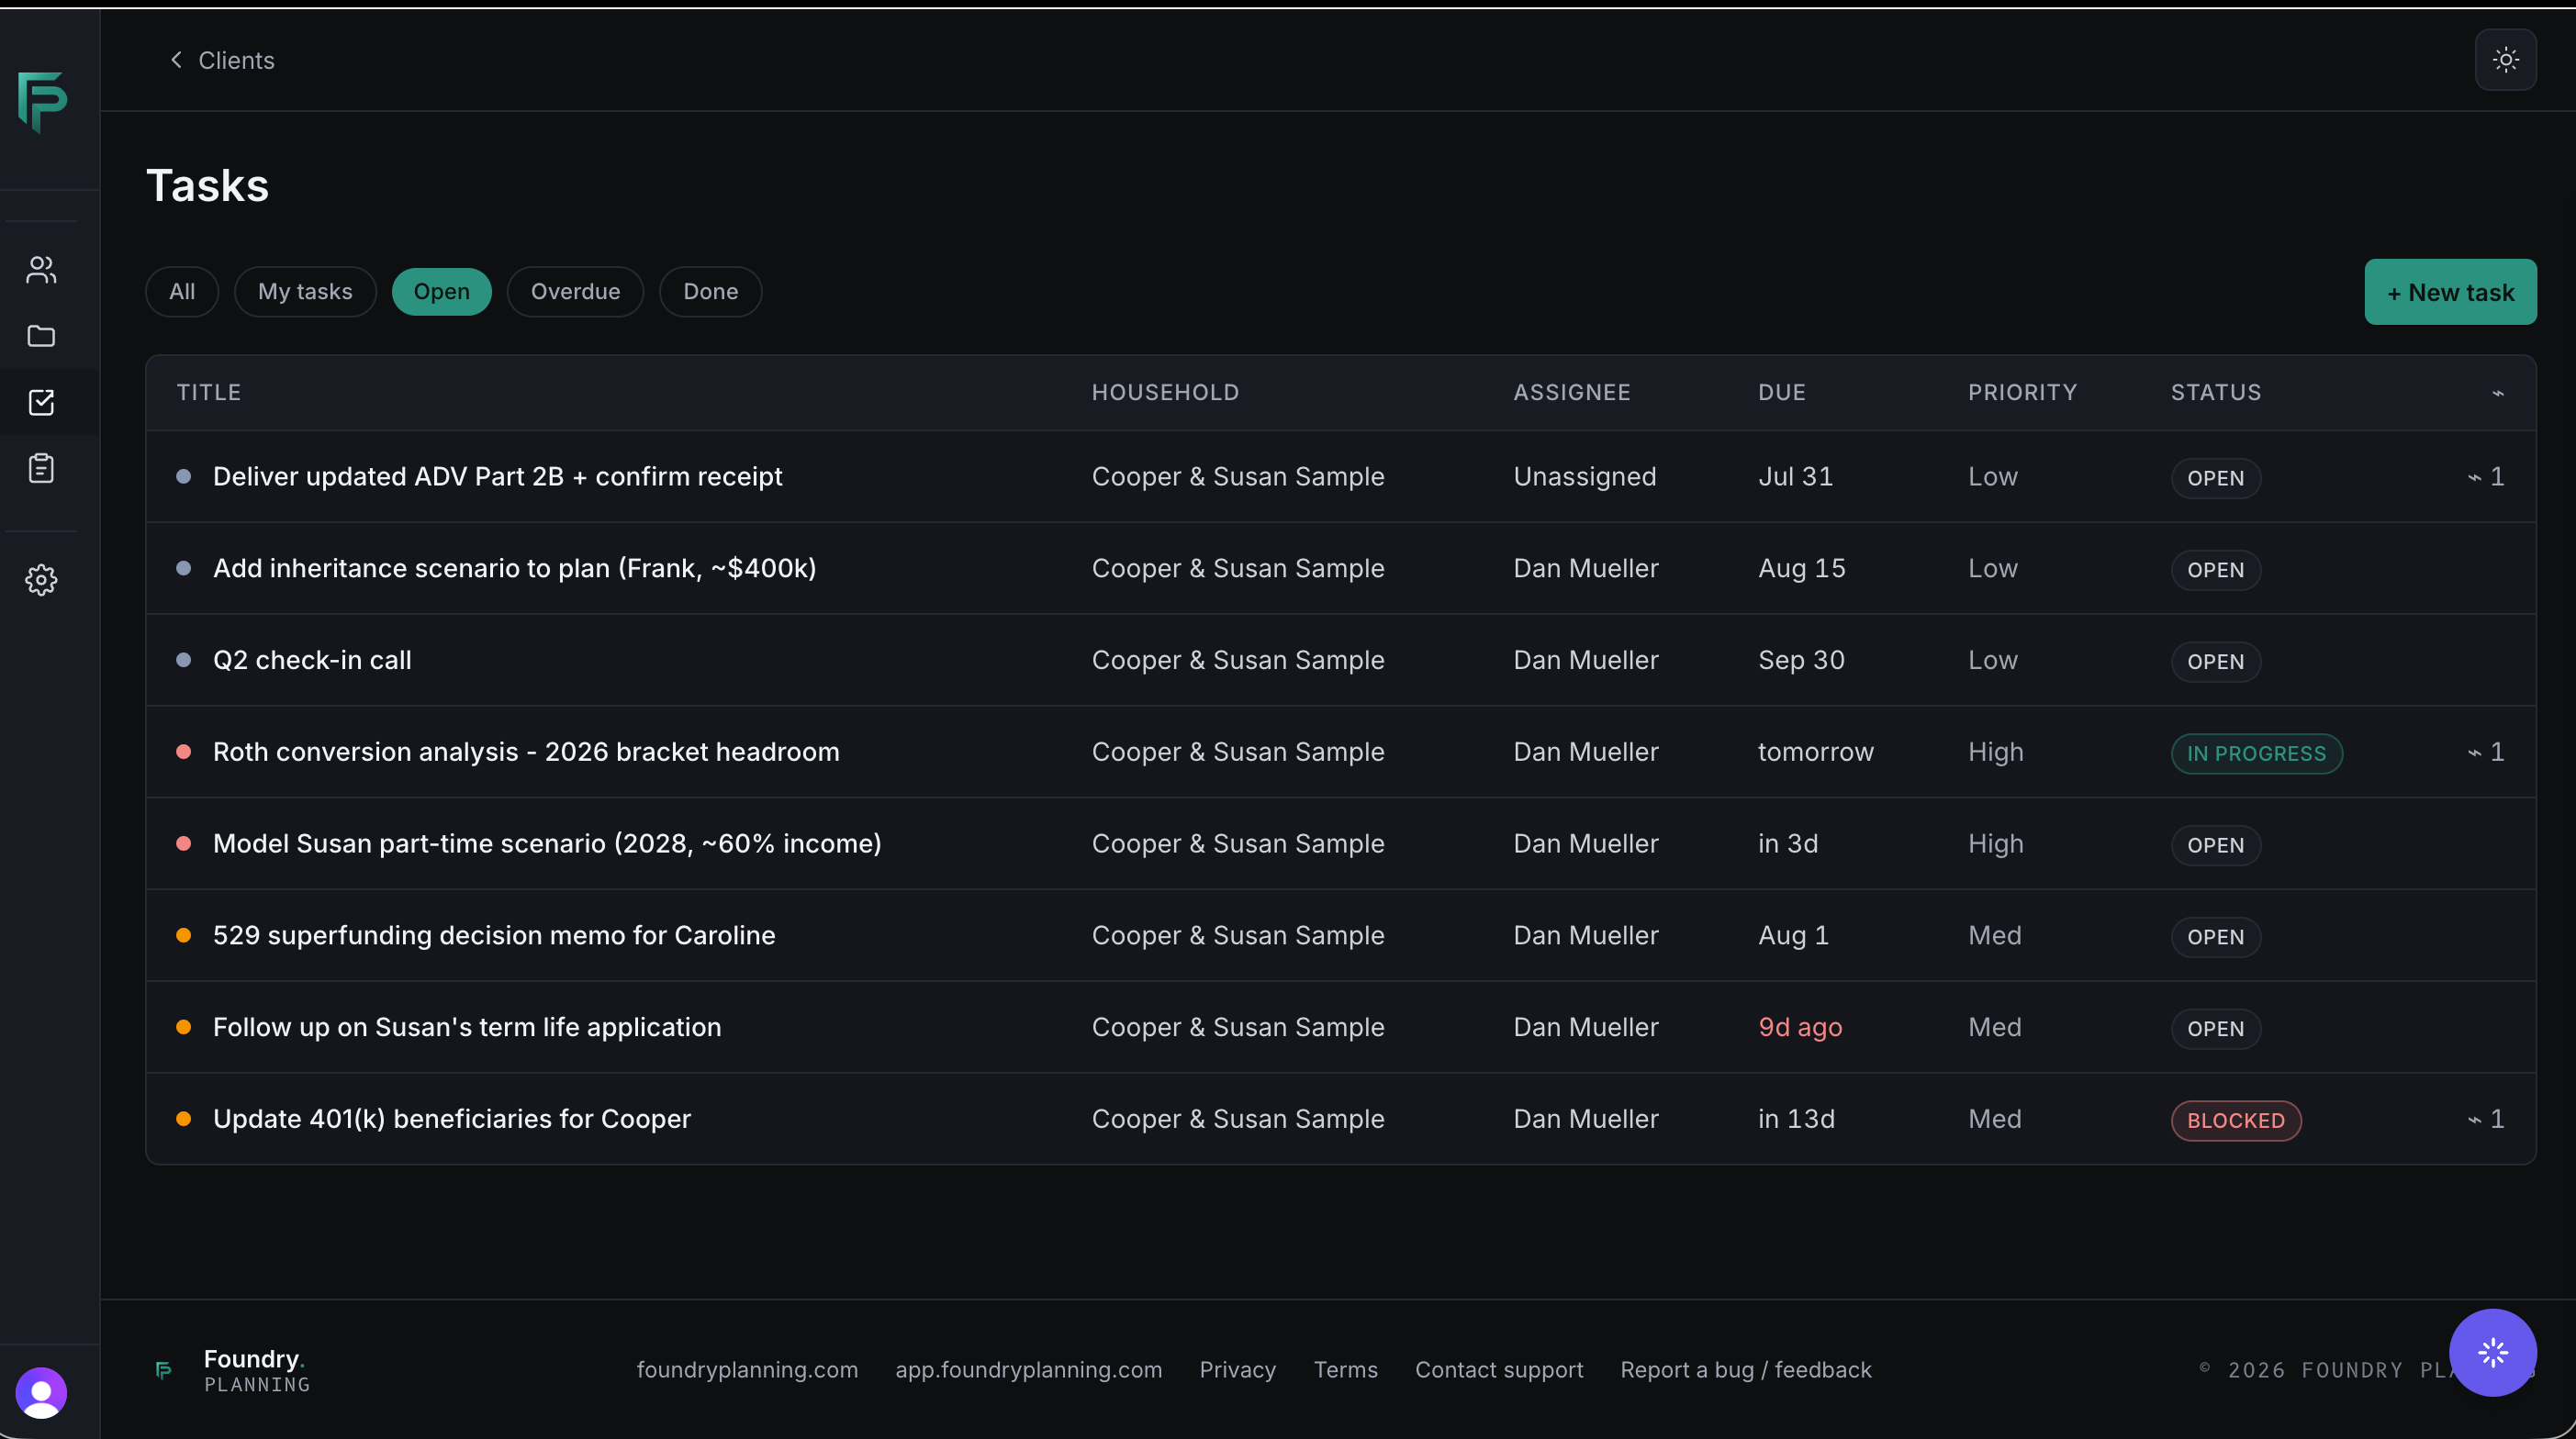
Task: Click the 'tomorrow' due date cell
Action: pos(1815,752)
